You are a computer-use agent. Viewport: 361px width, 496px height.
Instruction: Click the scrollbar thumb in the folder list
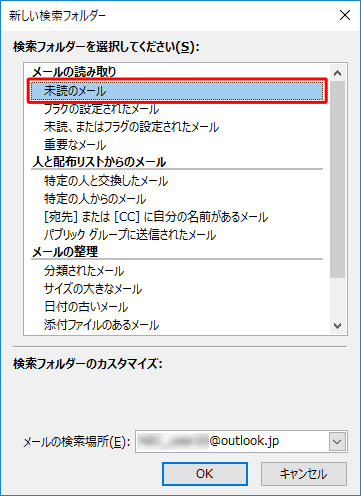(338, 179)
